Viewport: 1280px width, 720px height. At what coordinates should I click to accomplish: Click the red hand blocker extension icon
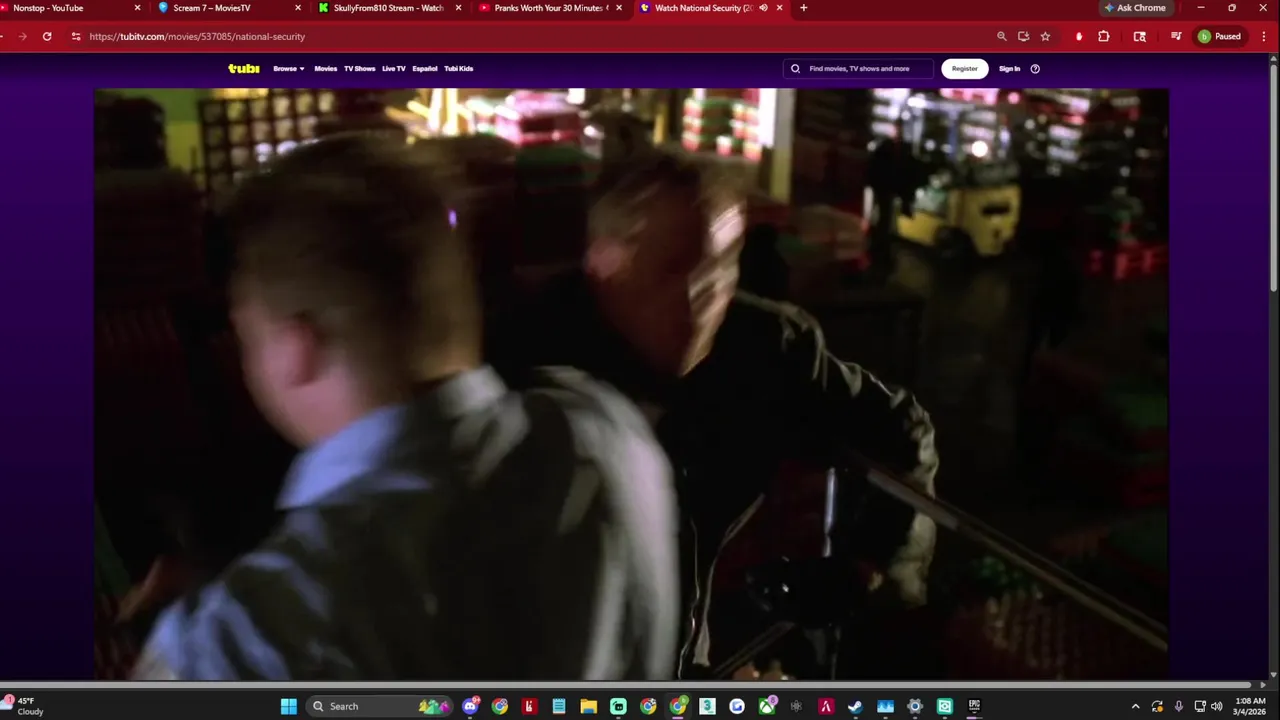click(x=1078, y=36)
